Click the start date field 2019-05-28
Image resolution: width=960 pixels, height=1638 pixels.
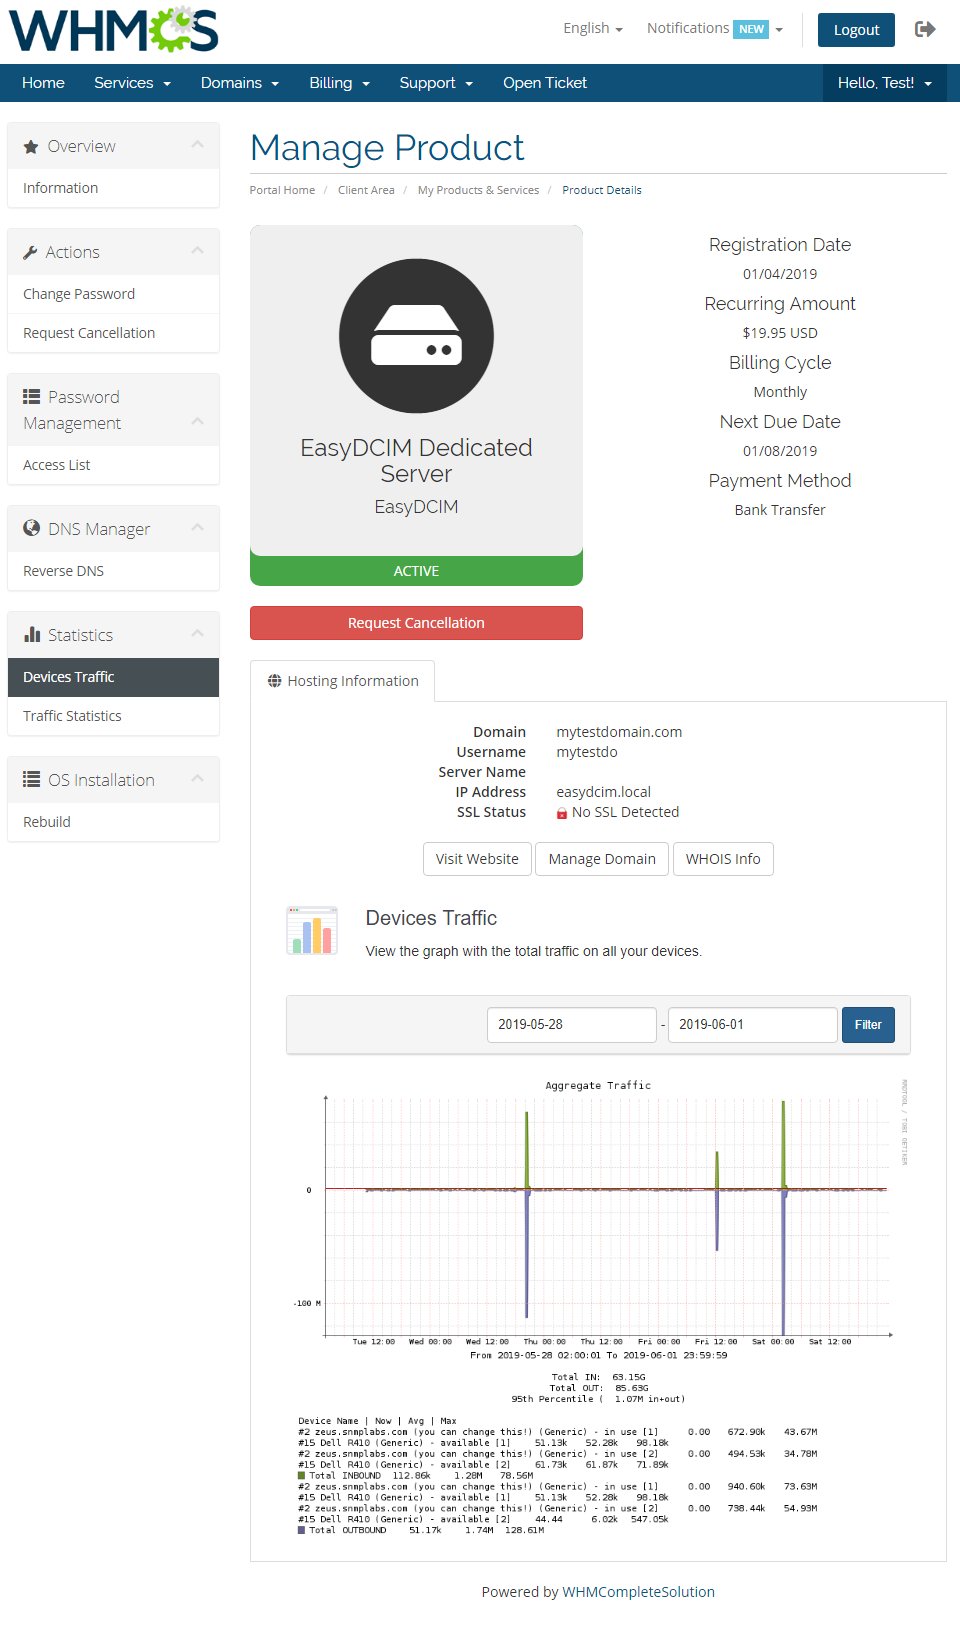572,1025
